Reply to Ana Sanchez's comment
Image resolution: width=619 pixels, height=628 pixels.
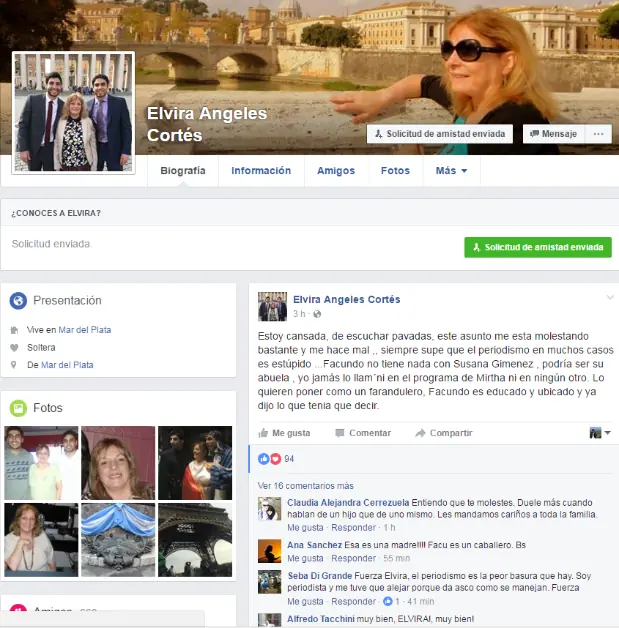tap(354, 558)
